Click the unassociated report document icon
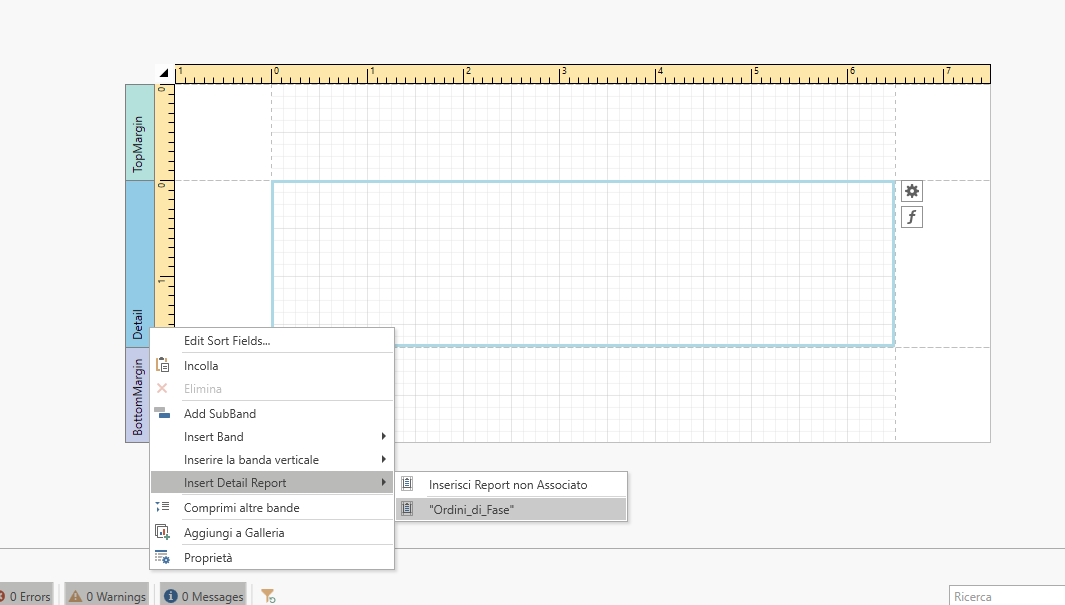Viewport: 1065px width, 605px height. coord(407,483)
